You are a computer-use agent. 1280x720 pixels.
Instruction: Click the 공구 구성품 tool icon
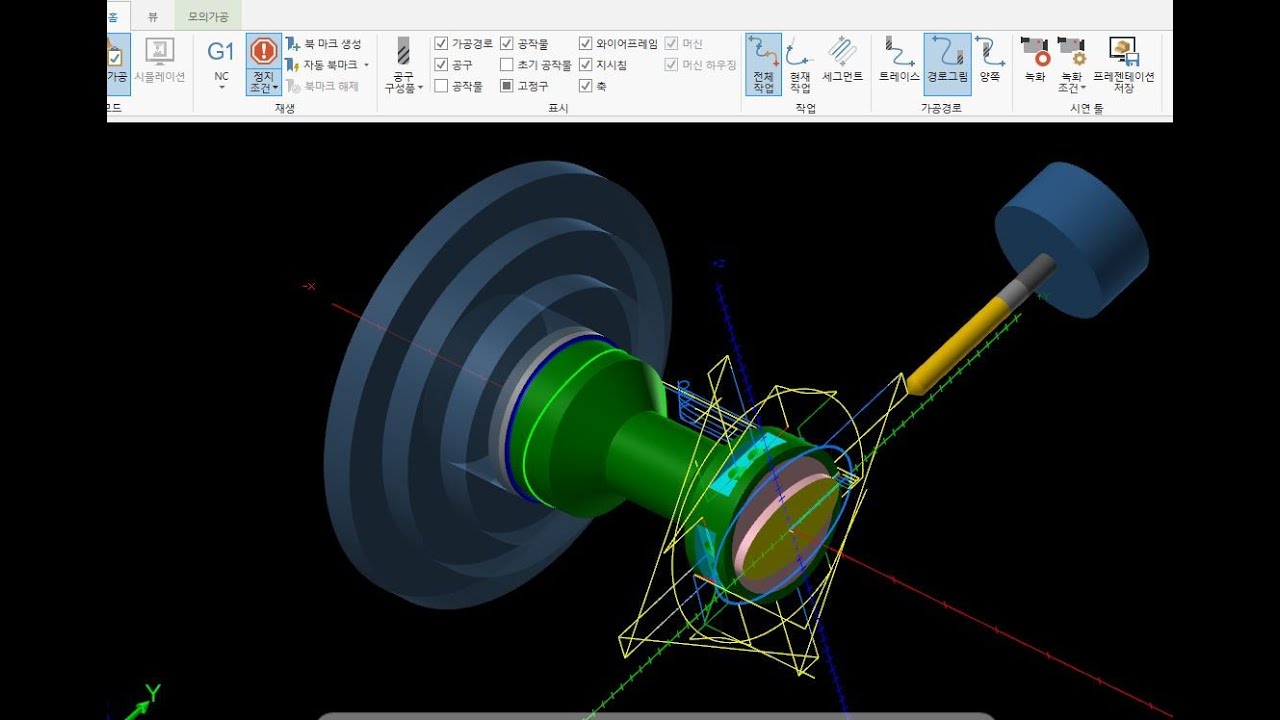404,52
